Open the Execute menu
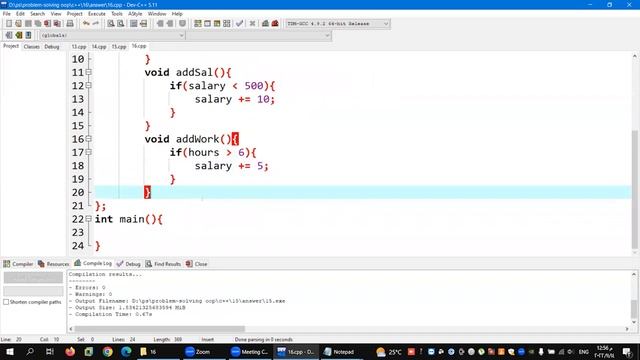 coord(97,14)
